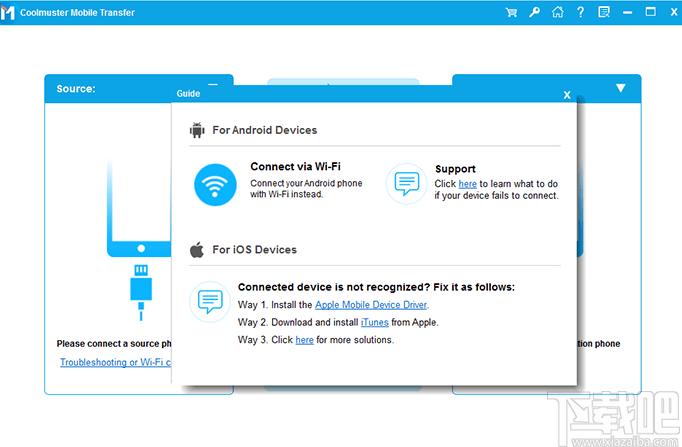Open the shopping cart purchase icon
682x447 pixels.
click(511, 12)
